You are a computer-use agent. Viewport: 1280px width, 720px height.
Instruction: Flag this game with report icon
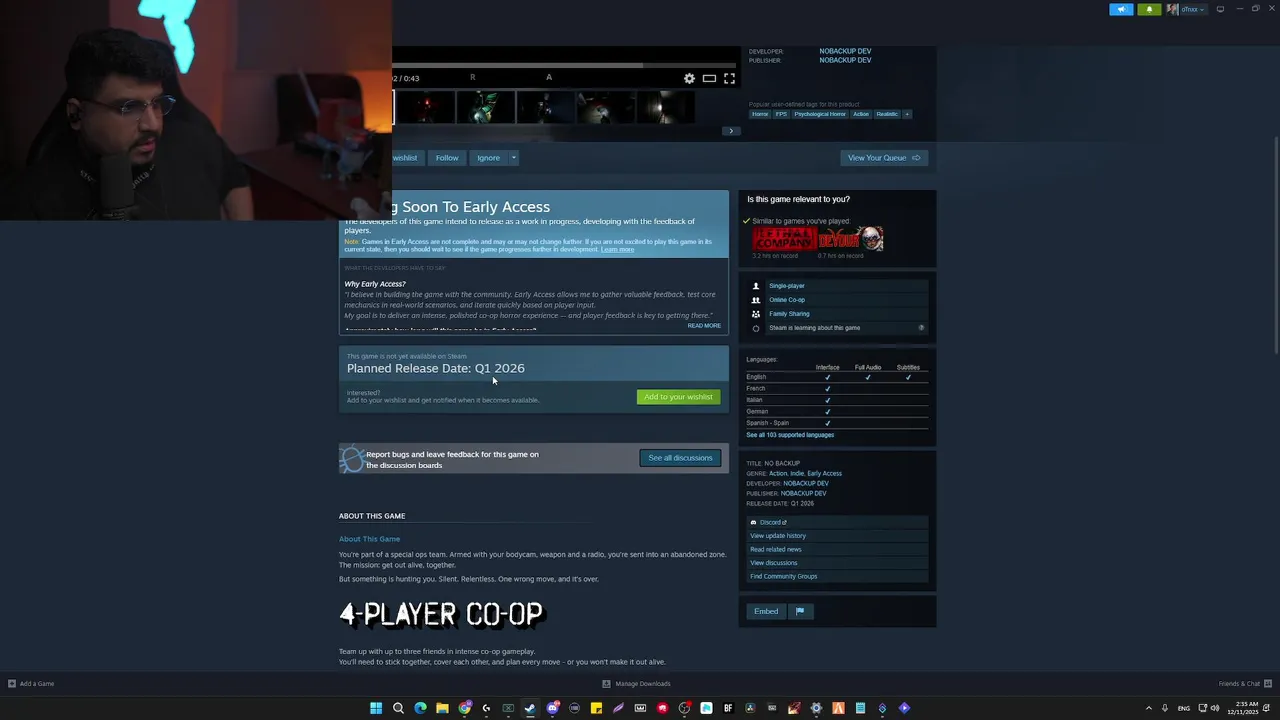tap(800, 611)
